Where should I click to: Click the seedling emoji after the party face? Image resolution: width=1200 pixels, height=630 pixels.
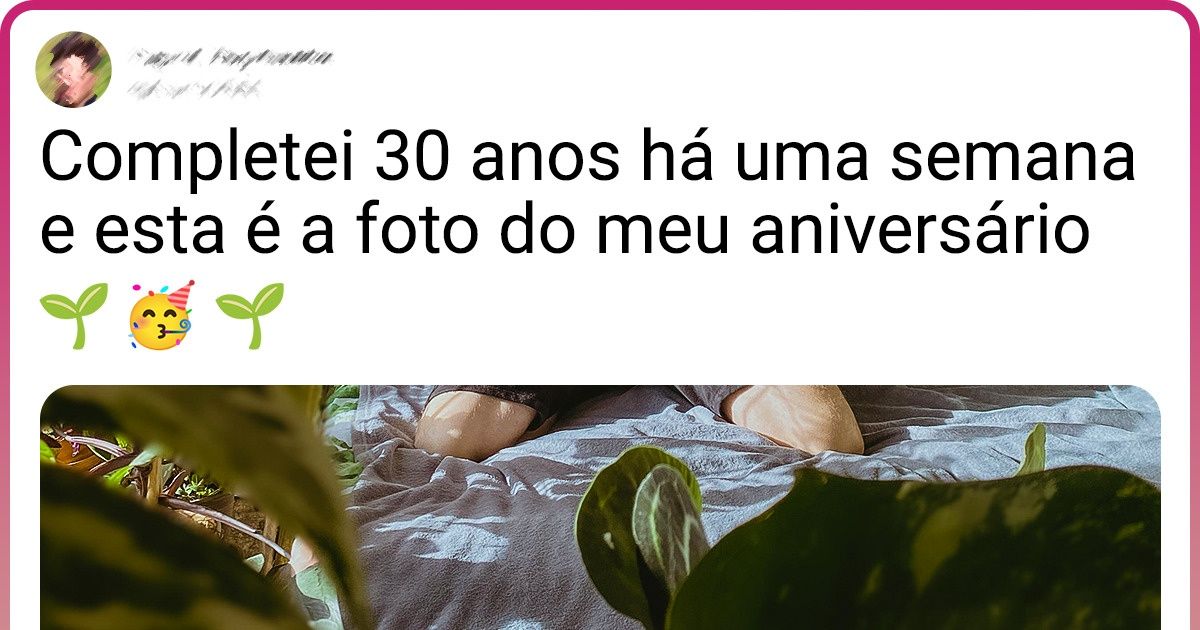[x=250, y=315]
